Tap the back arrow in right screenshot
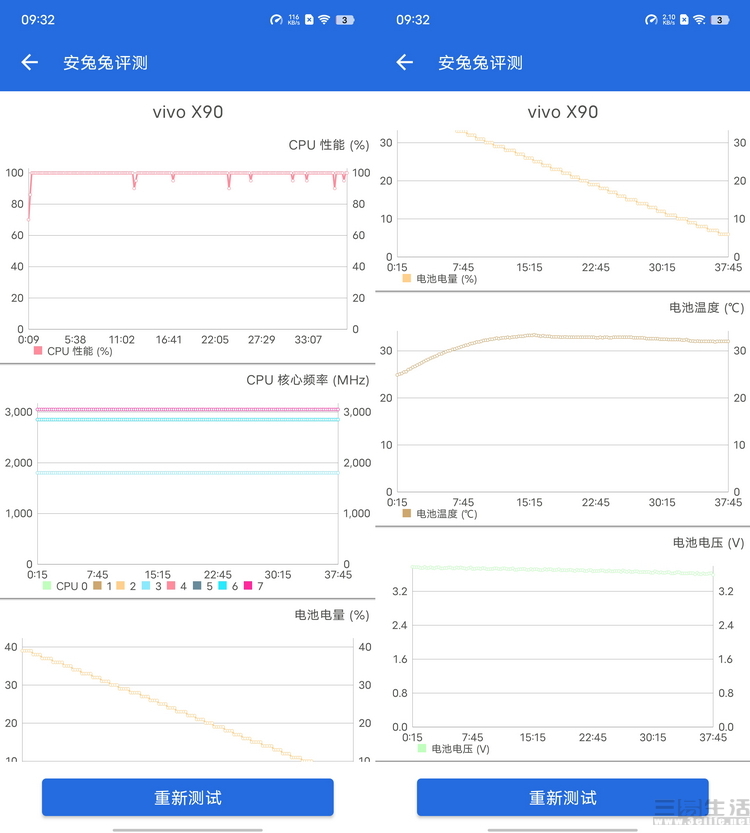The image size is (750, 833). coord(405,63)
